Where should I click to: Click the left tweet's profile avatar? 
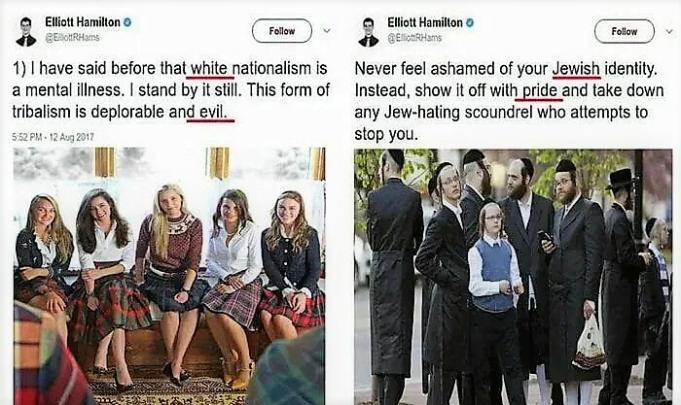tap(26, 32)
